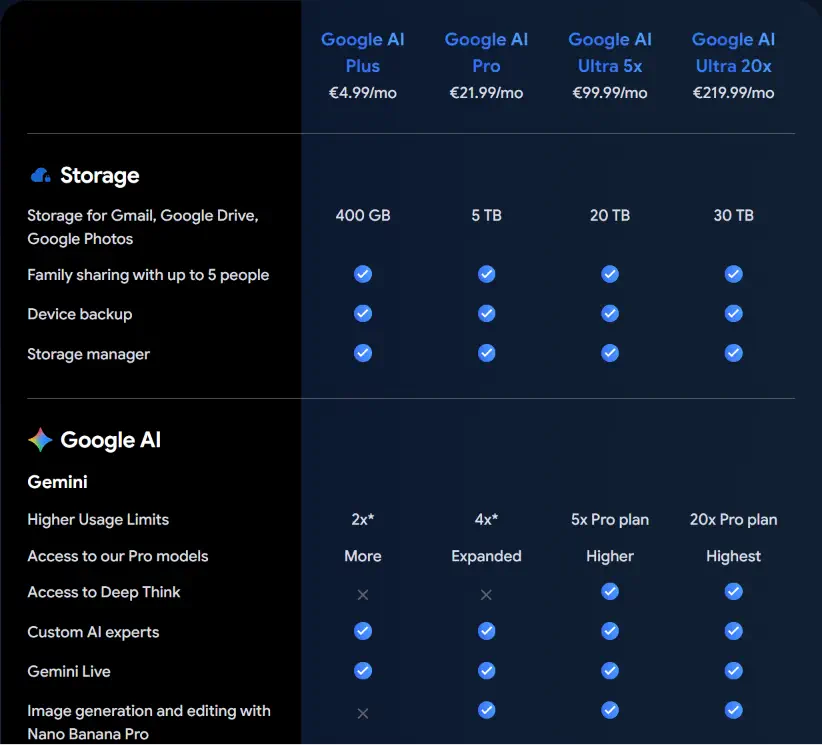822x745 pixels.
Task: Click Deep Think X mark for Plus plan
Action: 363,595
